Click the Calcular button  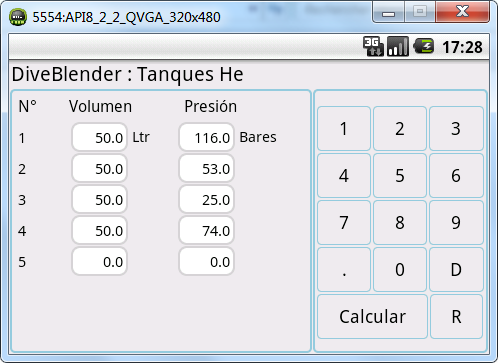coord(372,317)
